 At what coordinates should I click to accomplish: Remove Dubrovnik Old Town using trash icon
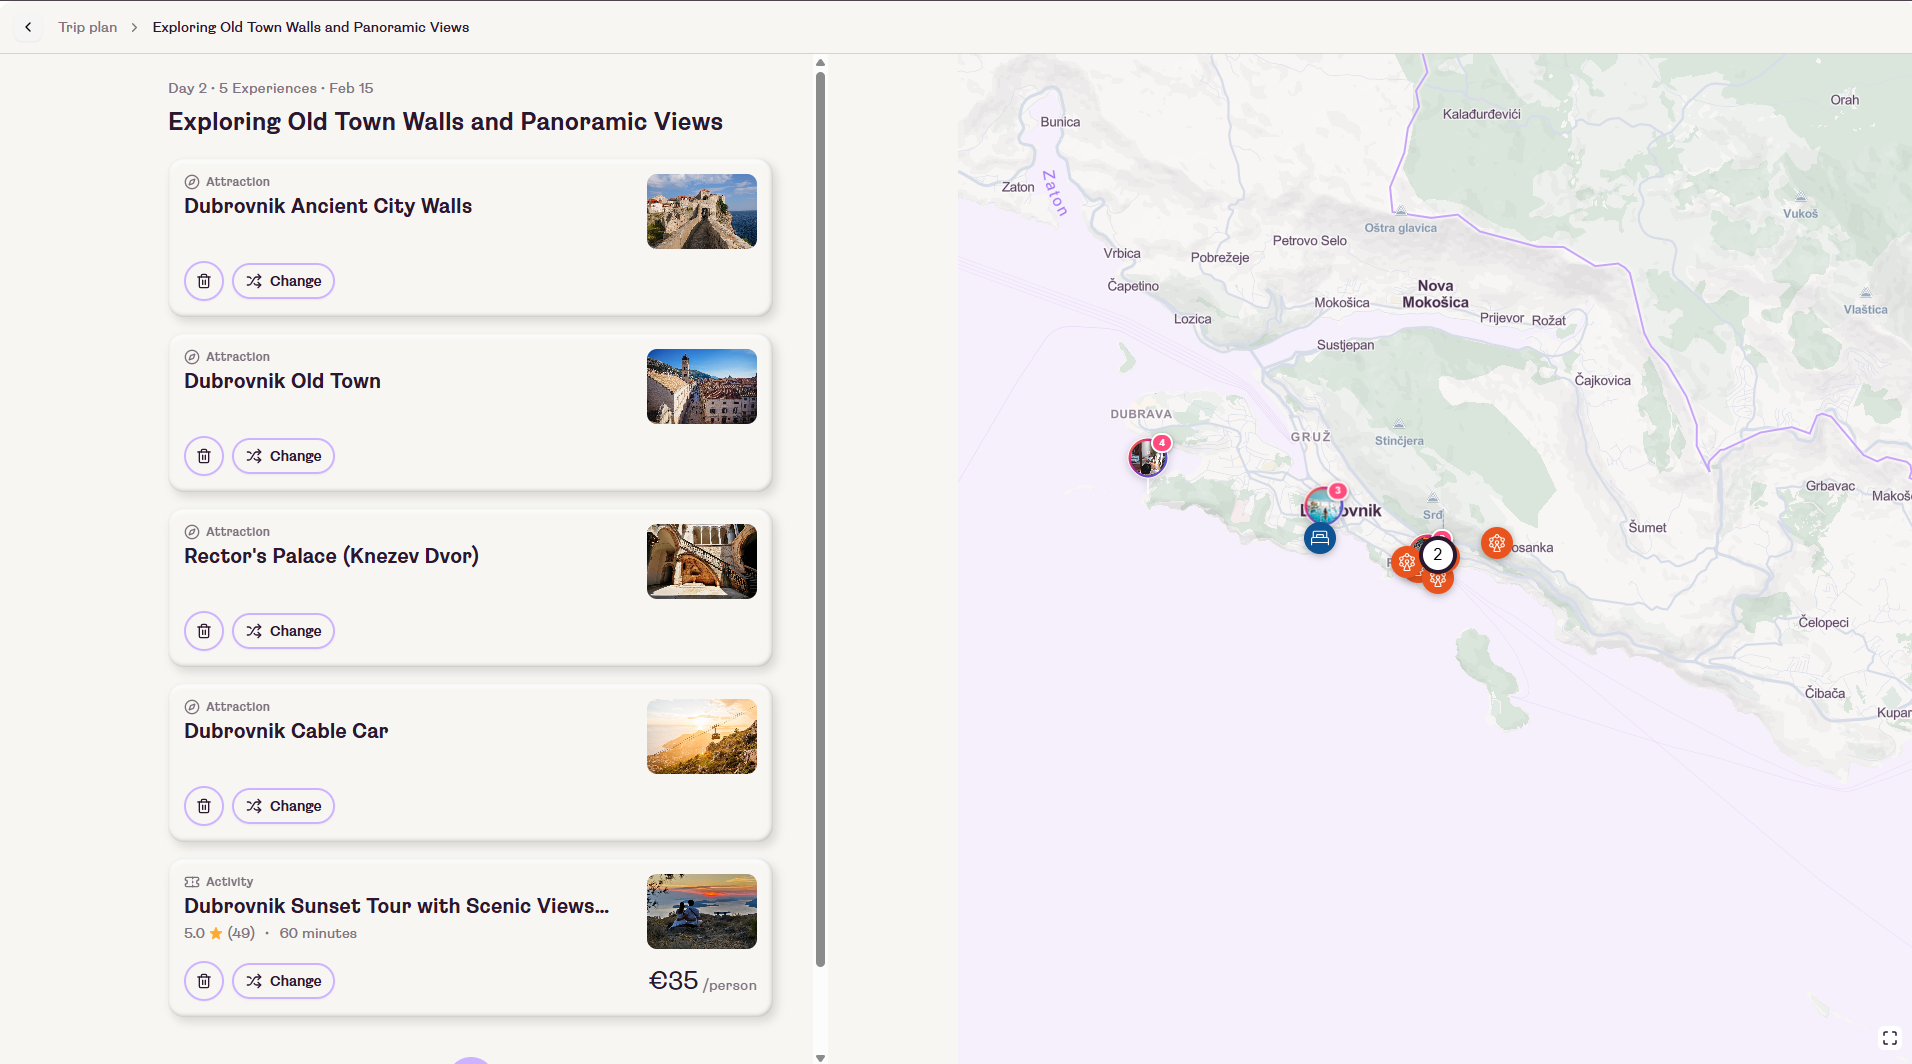pyautogui.click(x=204, y=456)
